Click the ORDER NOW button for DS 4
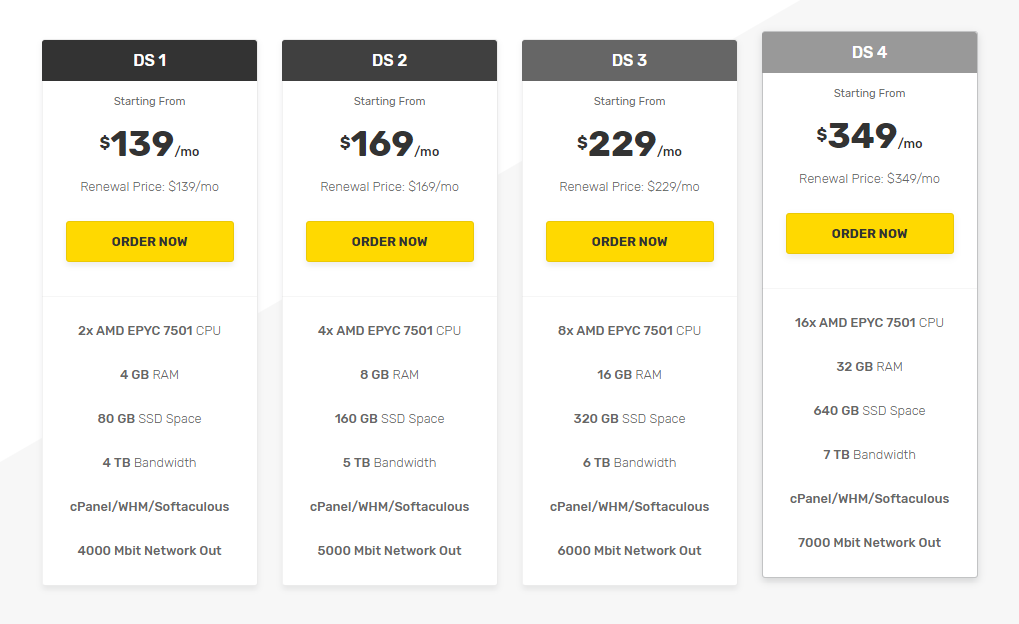 [x=869, y=233]
